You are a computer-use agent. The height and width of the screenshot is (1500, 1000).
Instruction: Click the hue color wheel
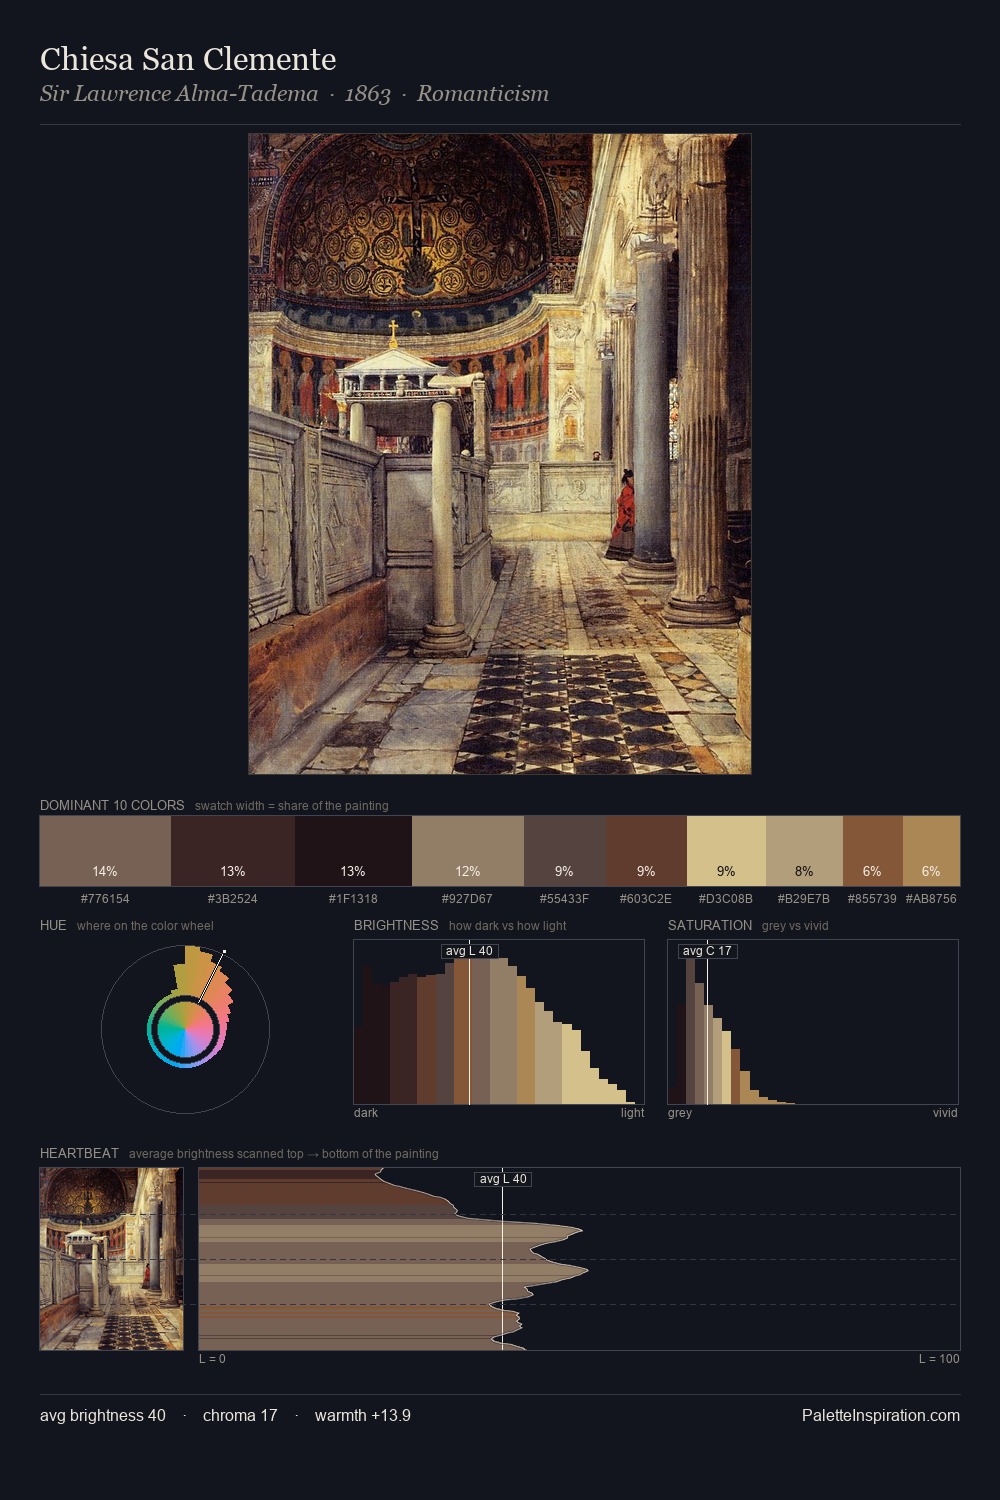[x=185, y=1028]
